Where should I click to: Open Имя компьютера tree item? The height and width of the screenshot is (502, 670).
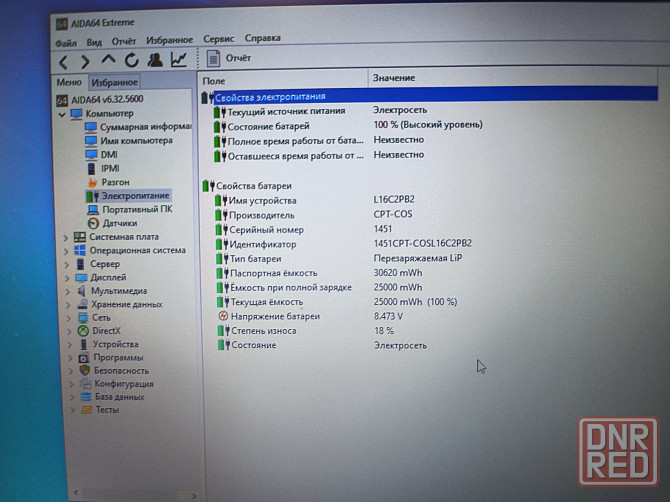tap(129, 141)
